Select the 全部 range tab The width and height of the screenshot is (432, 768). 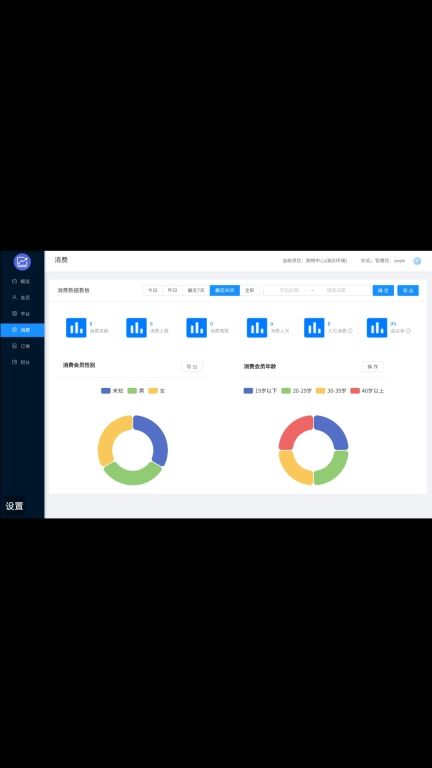(x=250, y=290)
